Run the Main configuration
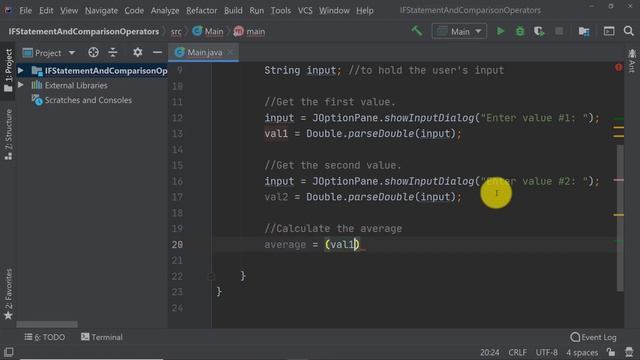This screenshot has width=640, height=360. (500, 31)
